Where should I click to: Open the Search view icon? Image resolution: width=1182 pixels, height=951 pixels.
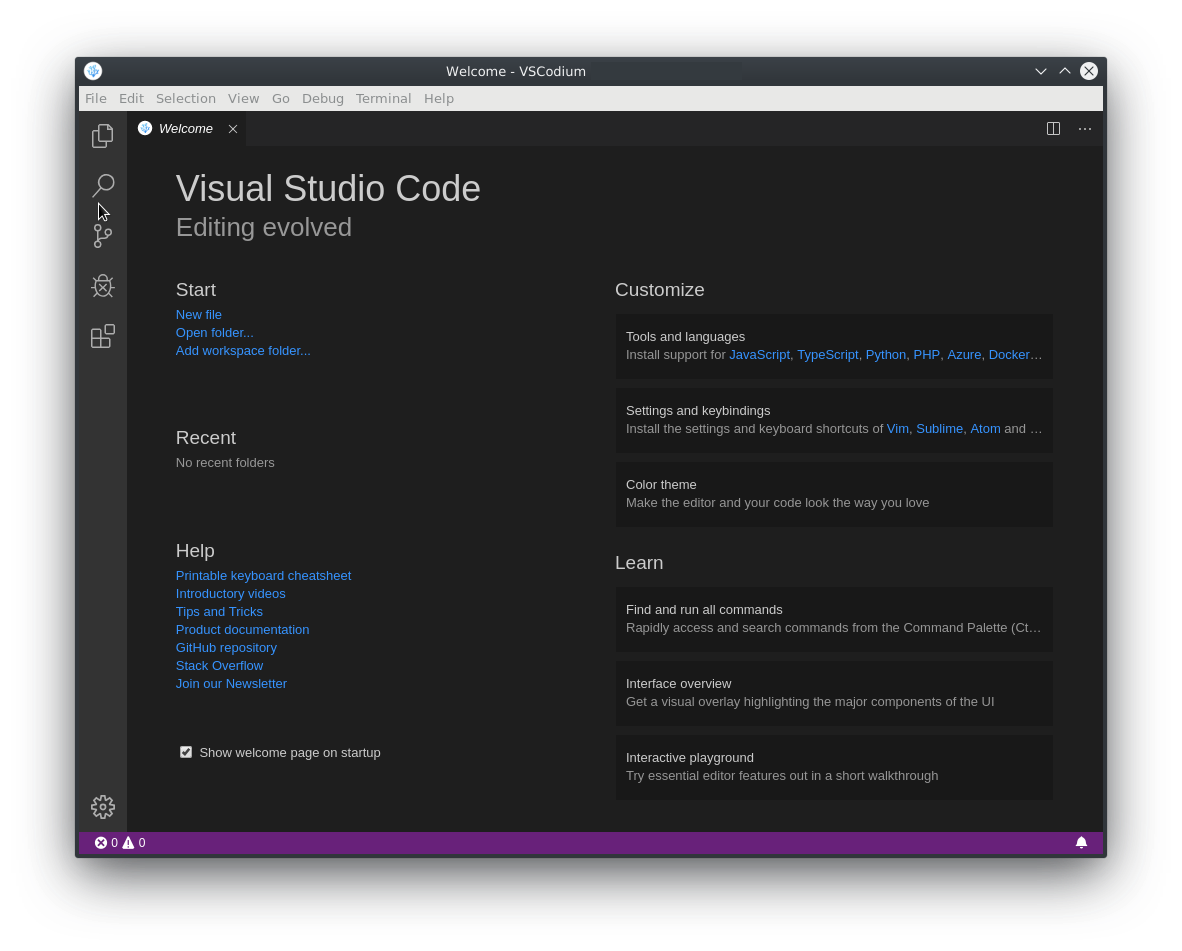(103, 185)
